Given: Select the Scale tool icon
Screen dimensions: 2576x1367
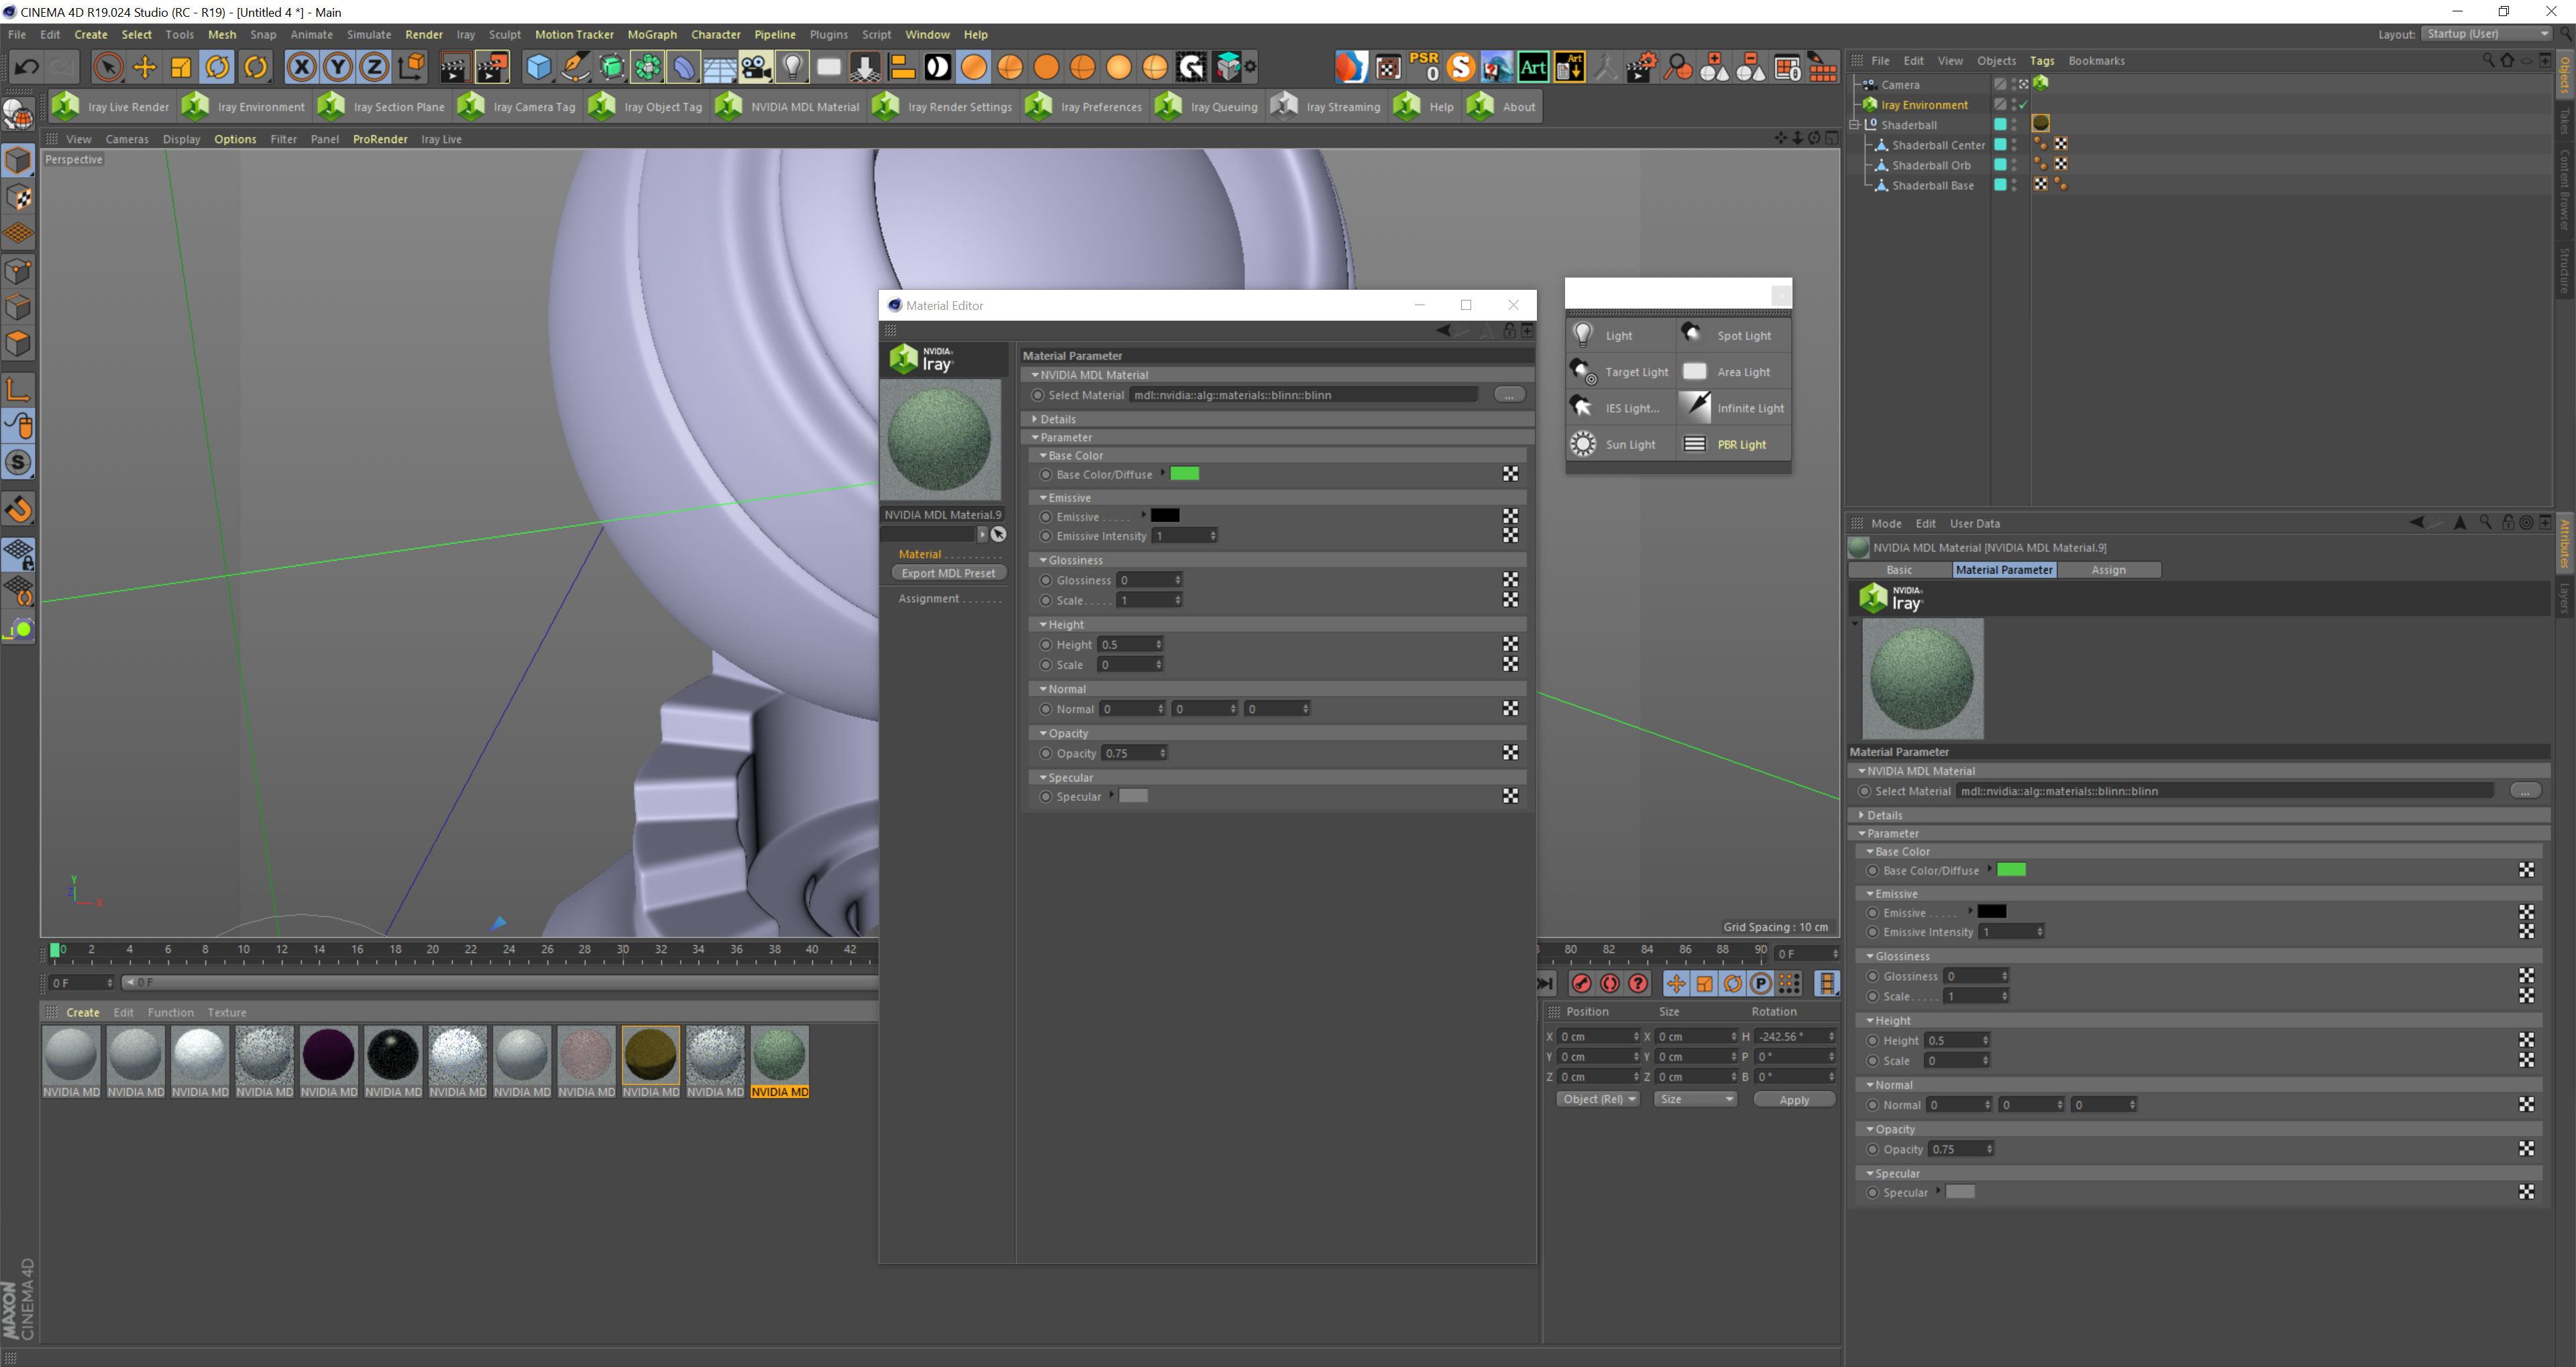Looking at the screenshot, I should click(x=181, y=67).
